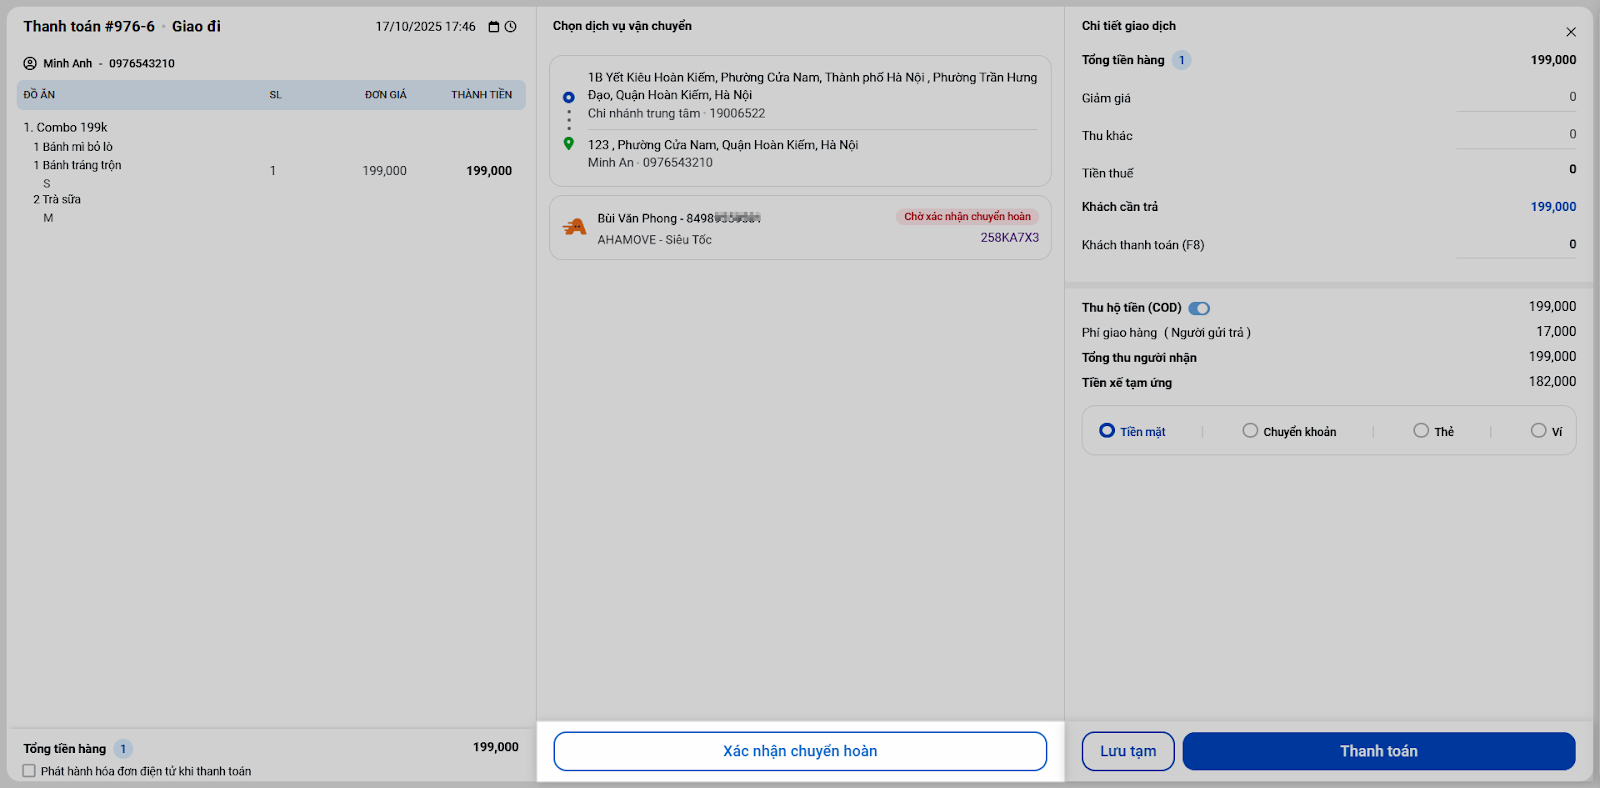Click the Trà sữa combo item
This screenshot has height=788, width=1600.
click(x=57, y=199)
